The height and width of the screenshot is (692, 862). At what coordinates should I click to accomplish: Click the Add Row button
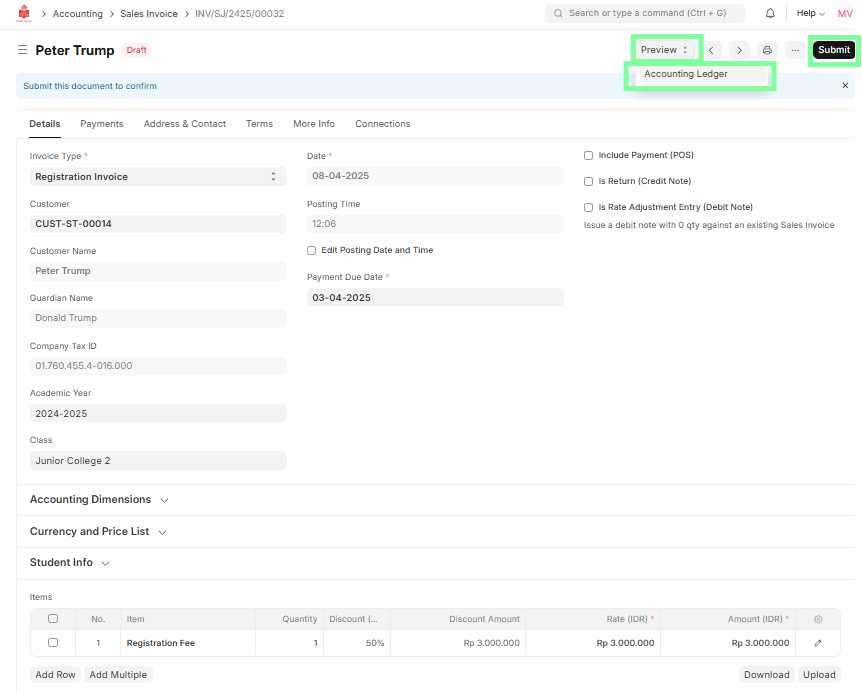coord(55,675)
